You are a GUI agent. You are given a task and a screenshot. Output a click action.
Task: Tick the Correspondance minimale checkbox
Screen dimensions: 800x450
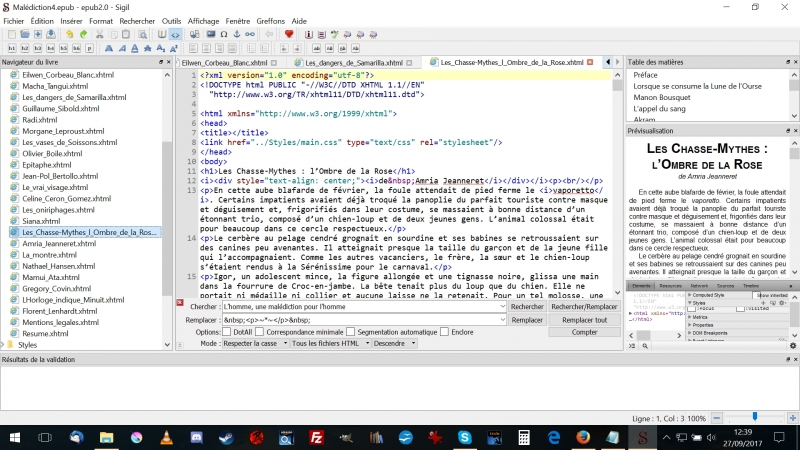click(x=260, y=331)
